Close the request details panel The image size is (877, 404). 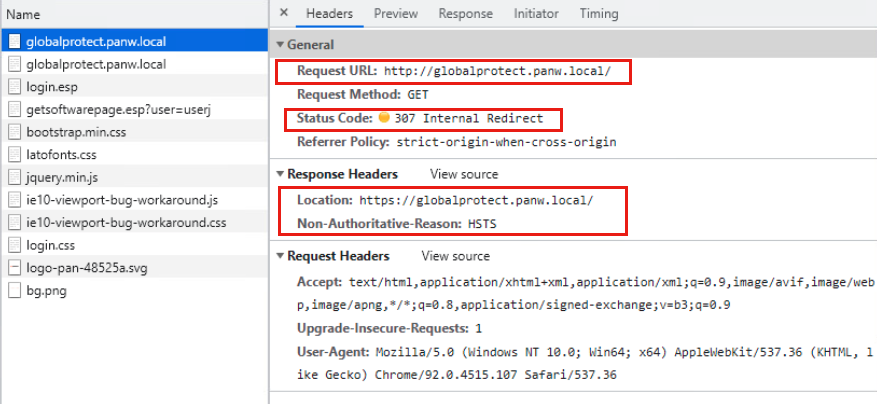pyautogui.click(x=284, y=14)
